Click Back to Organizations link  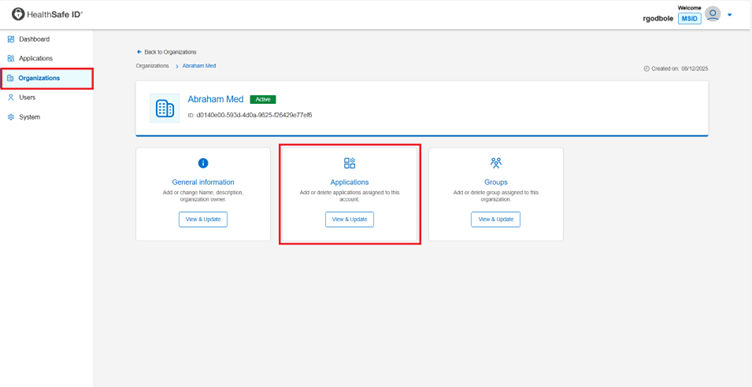coord(170,52)
